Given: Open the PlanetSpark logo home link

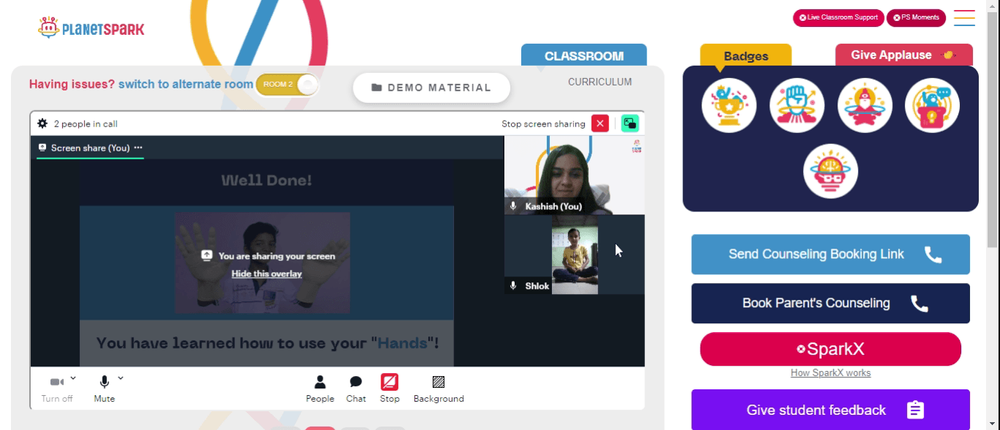Looking at the screenshot, I should 91,28.
